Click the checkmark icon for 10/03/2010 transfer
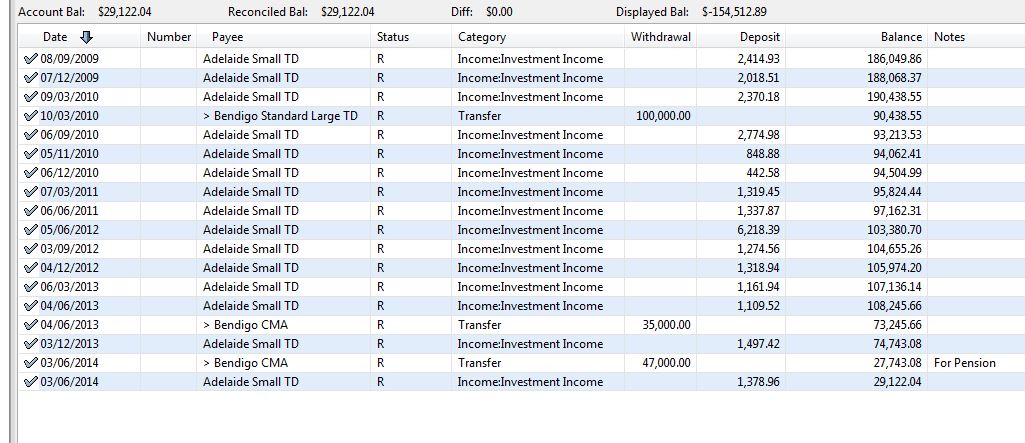This screenshot has height=443, width=1025. coord(30,116)
